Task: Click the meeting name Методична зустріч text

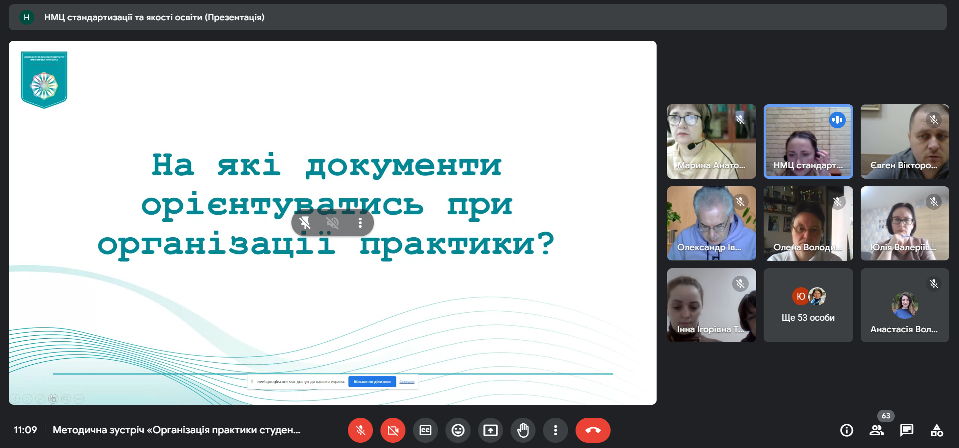Action: click(177, 430)
